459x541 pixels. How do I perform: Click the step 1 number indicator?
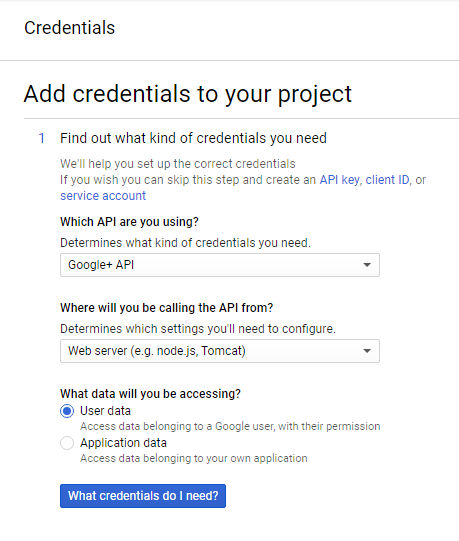(x=41, y=138)
